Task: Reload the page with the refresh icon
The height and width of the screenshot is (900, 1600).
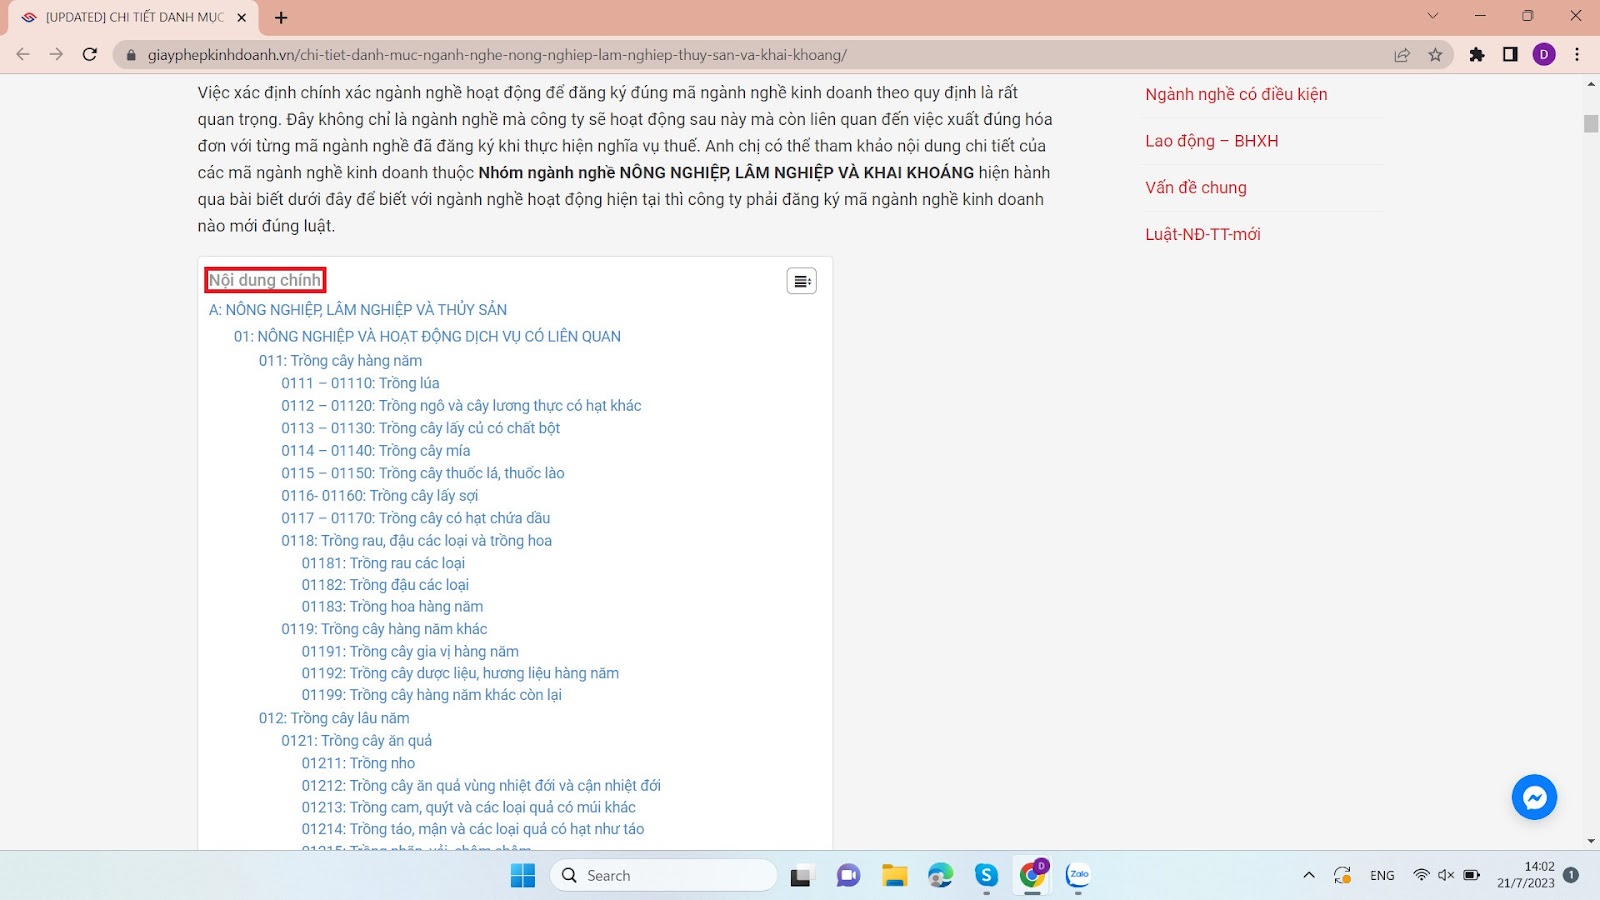Action: coord(90,55)
